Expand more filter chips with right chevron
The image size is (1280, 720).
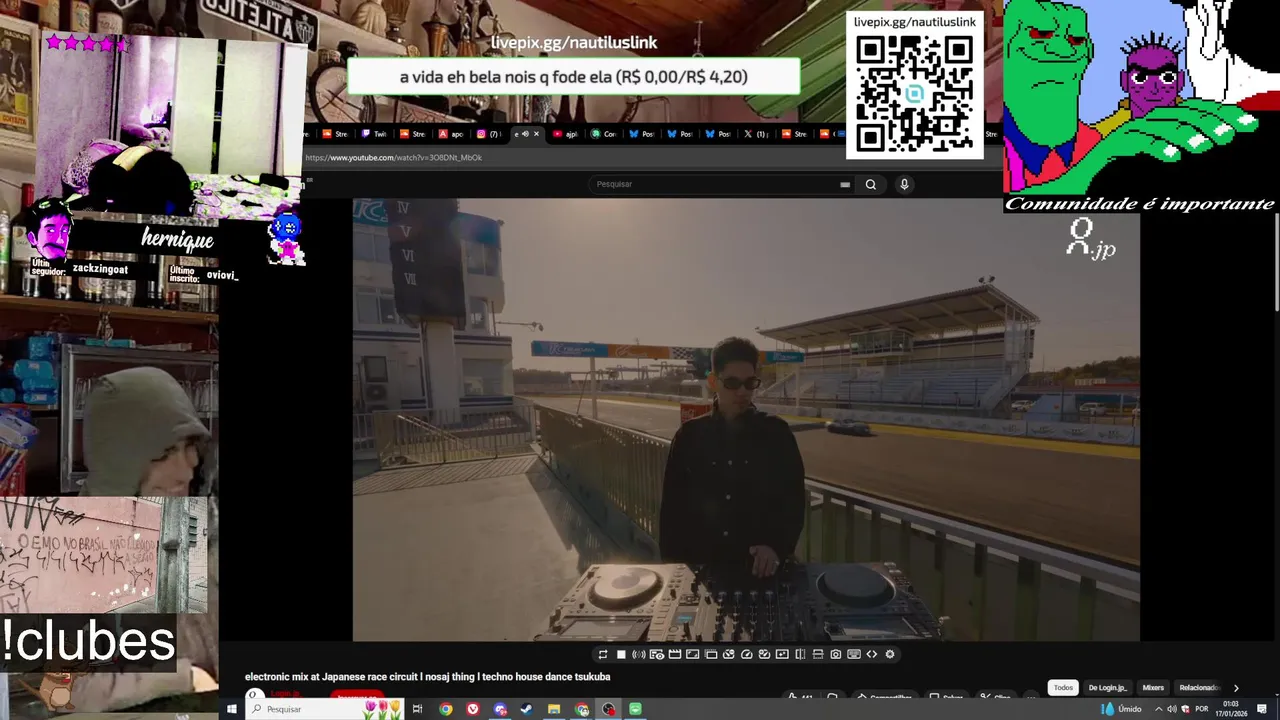[x=1236, y=688]
